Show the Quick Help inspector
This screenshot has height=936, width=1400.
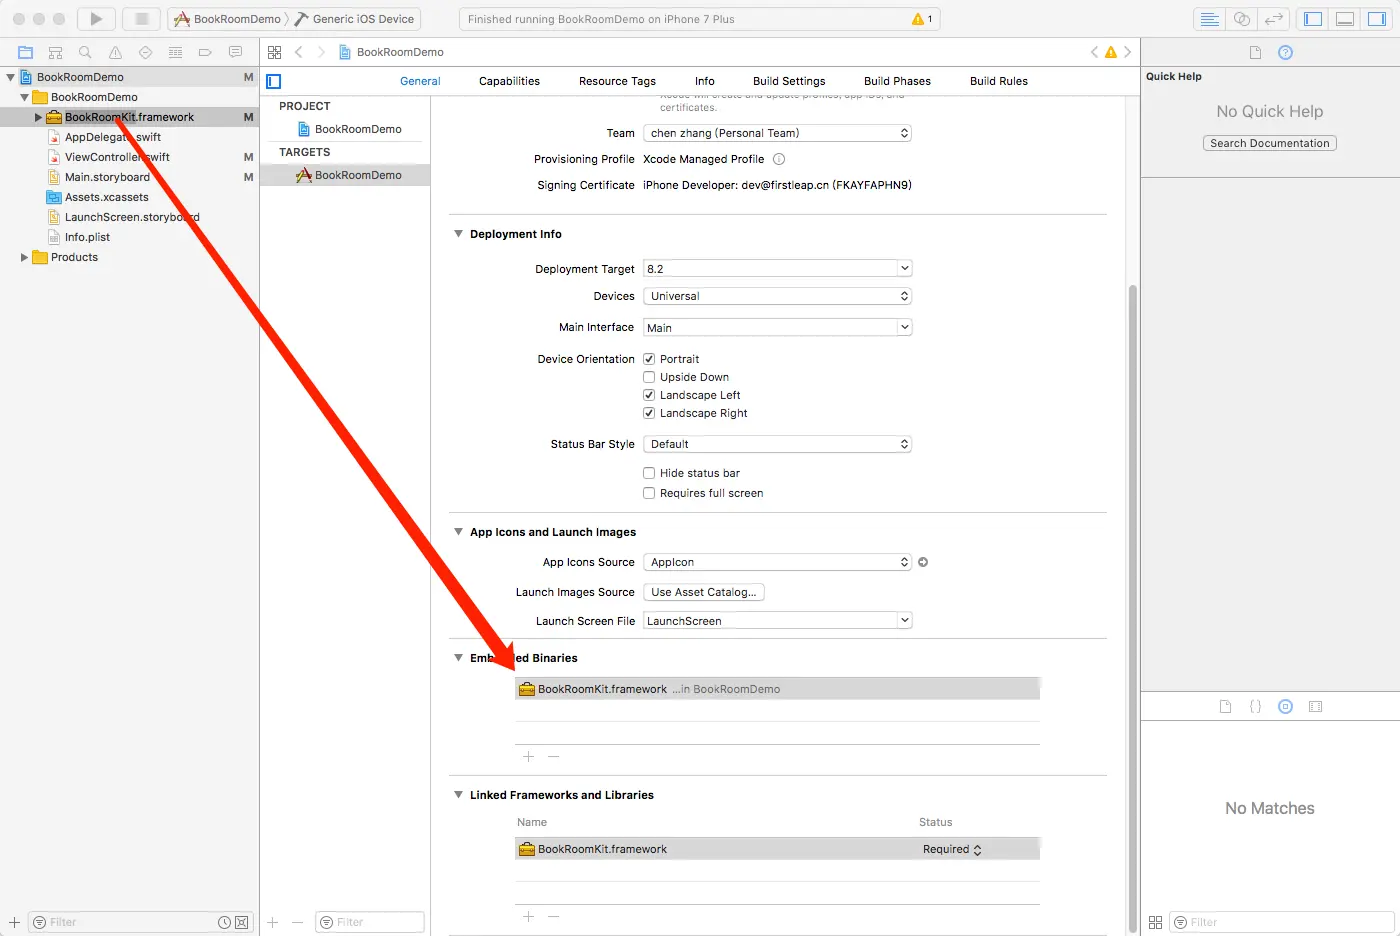click(x=1286, y=52)
